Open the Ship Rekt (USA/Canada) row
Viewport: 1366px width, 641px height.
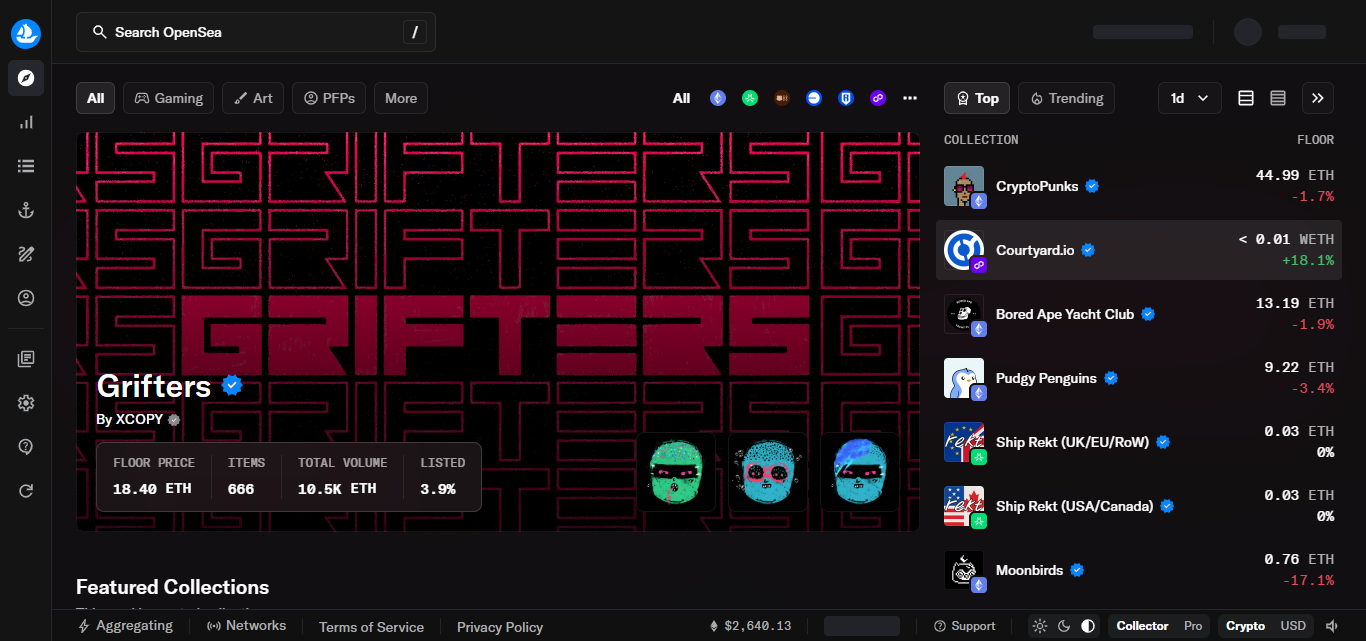coord(1139,506)
